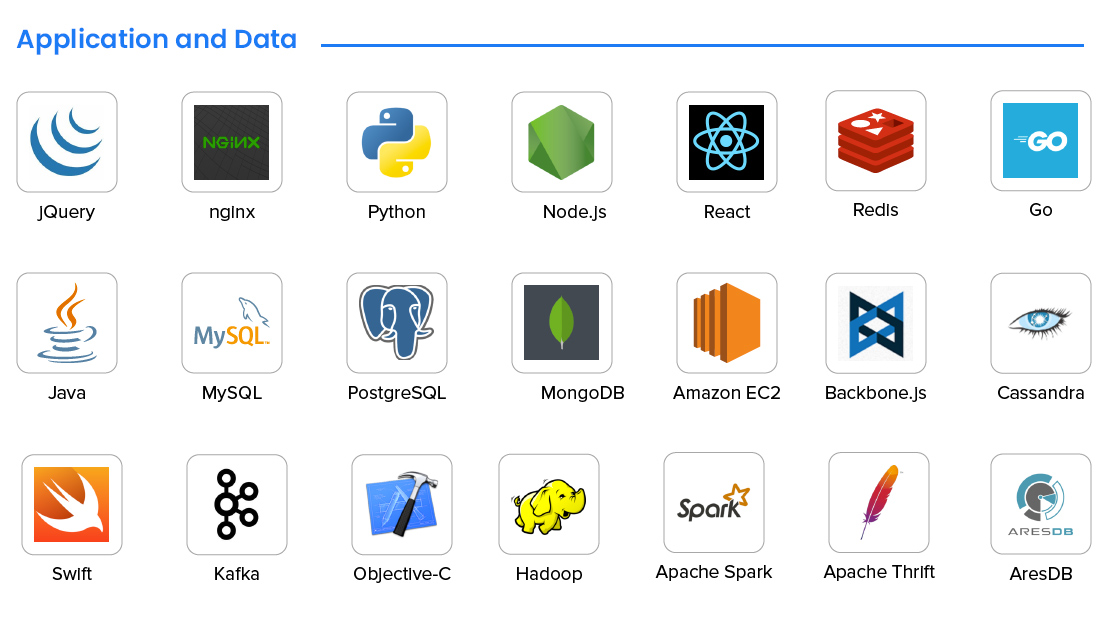Viewport: 1105px width, 620px height.
Task: Select the MongoDB leaf icon
Action: pos(561,322)
